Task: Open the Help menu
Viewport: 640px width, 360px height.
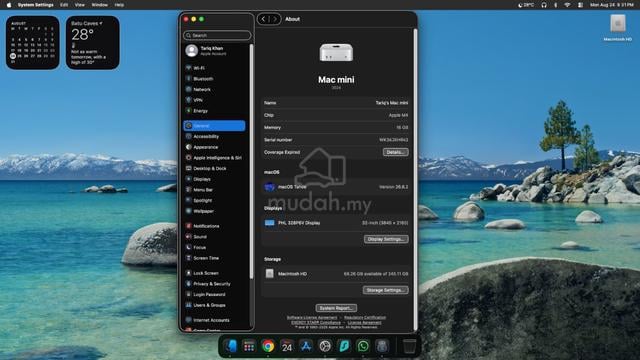Action: (x=119, y=5)
